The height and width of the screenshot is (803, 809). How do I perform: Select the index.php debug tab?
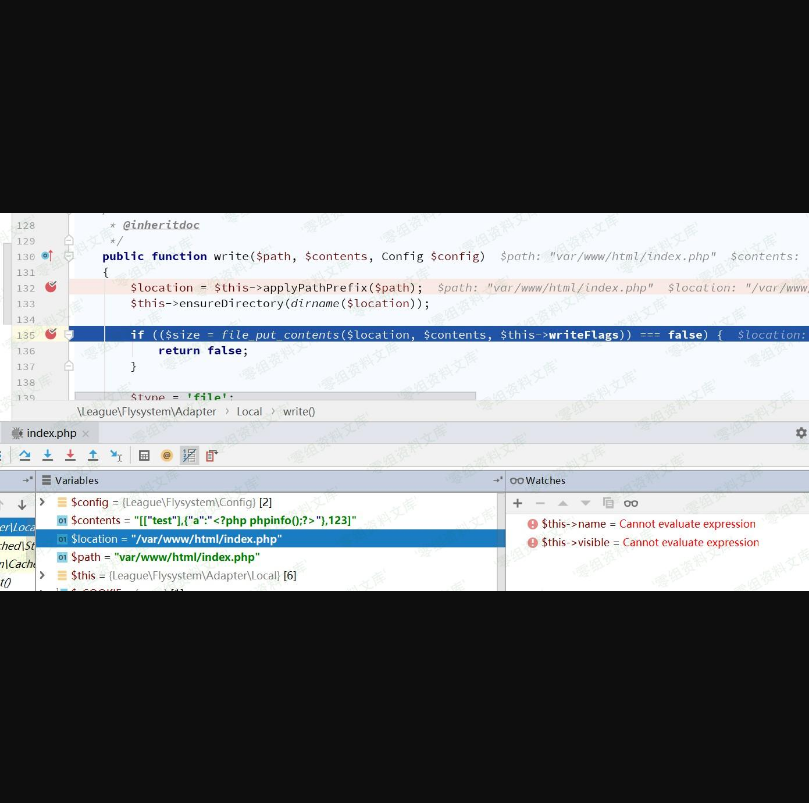(50, 433)
